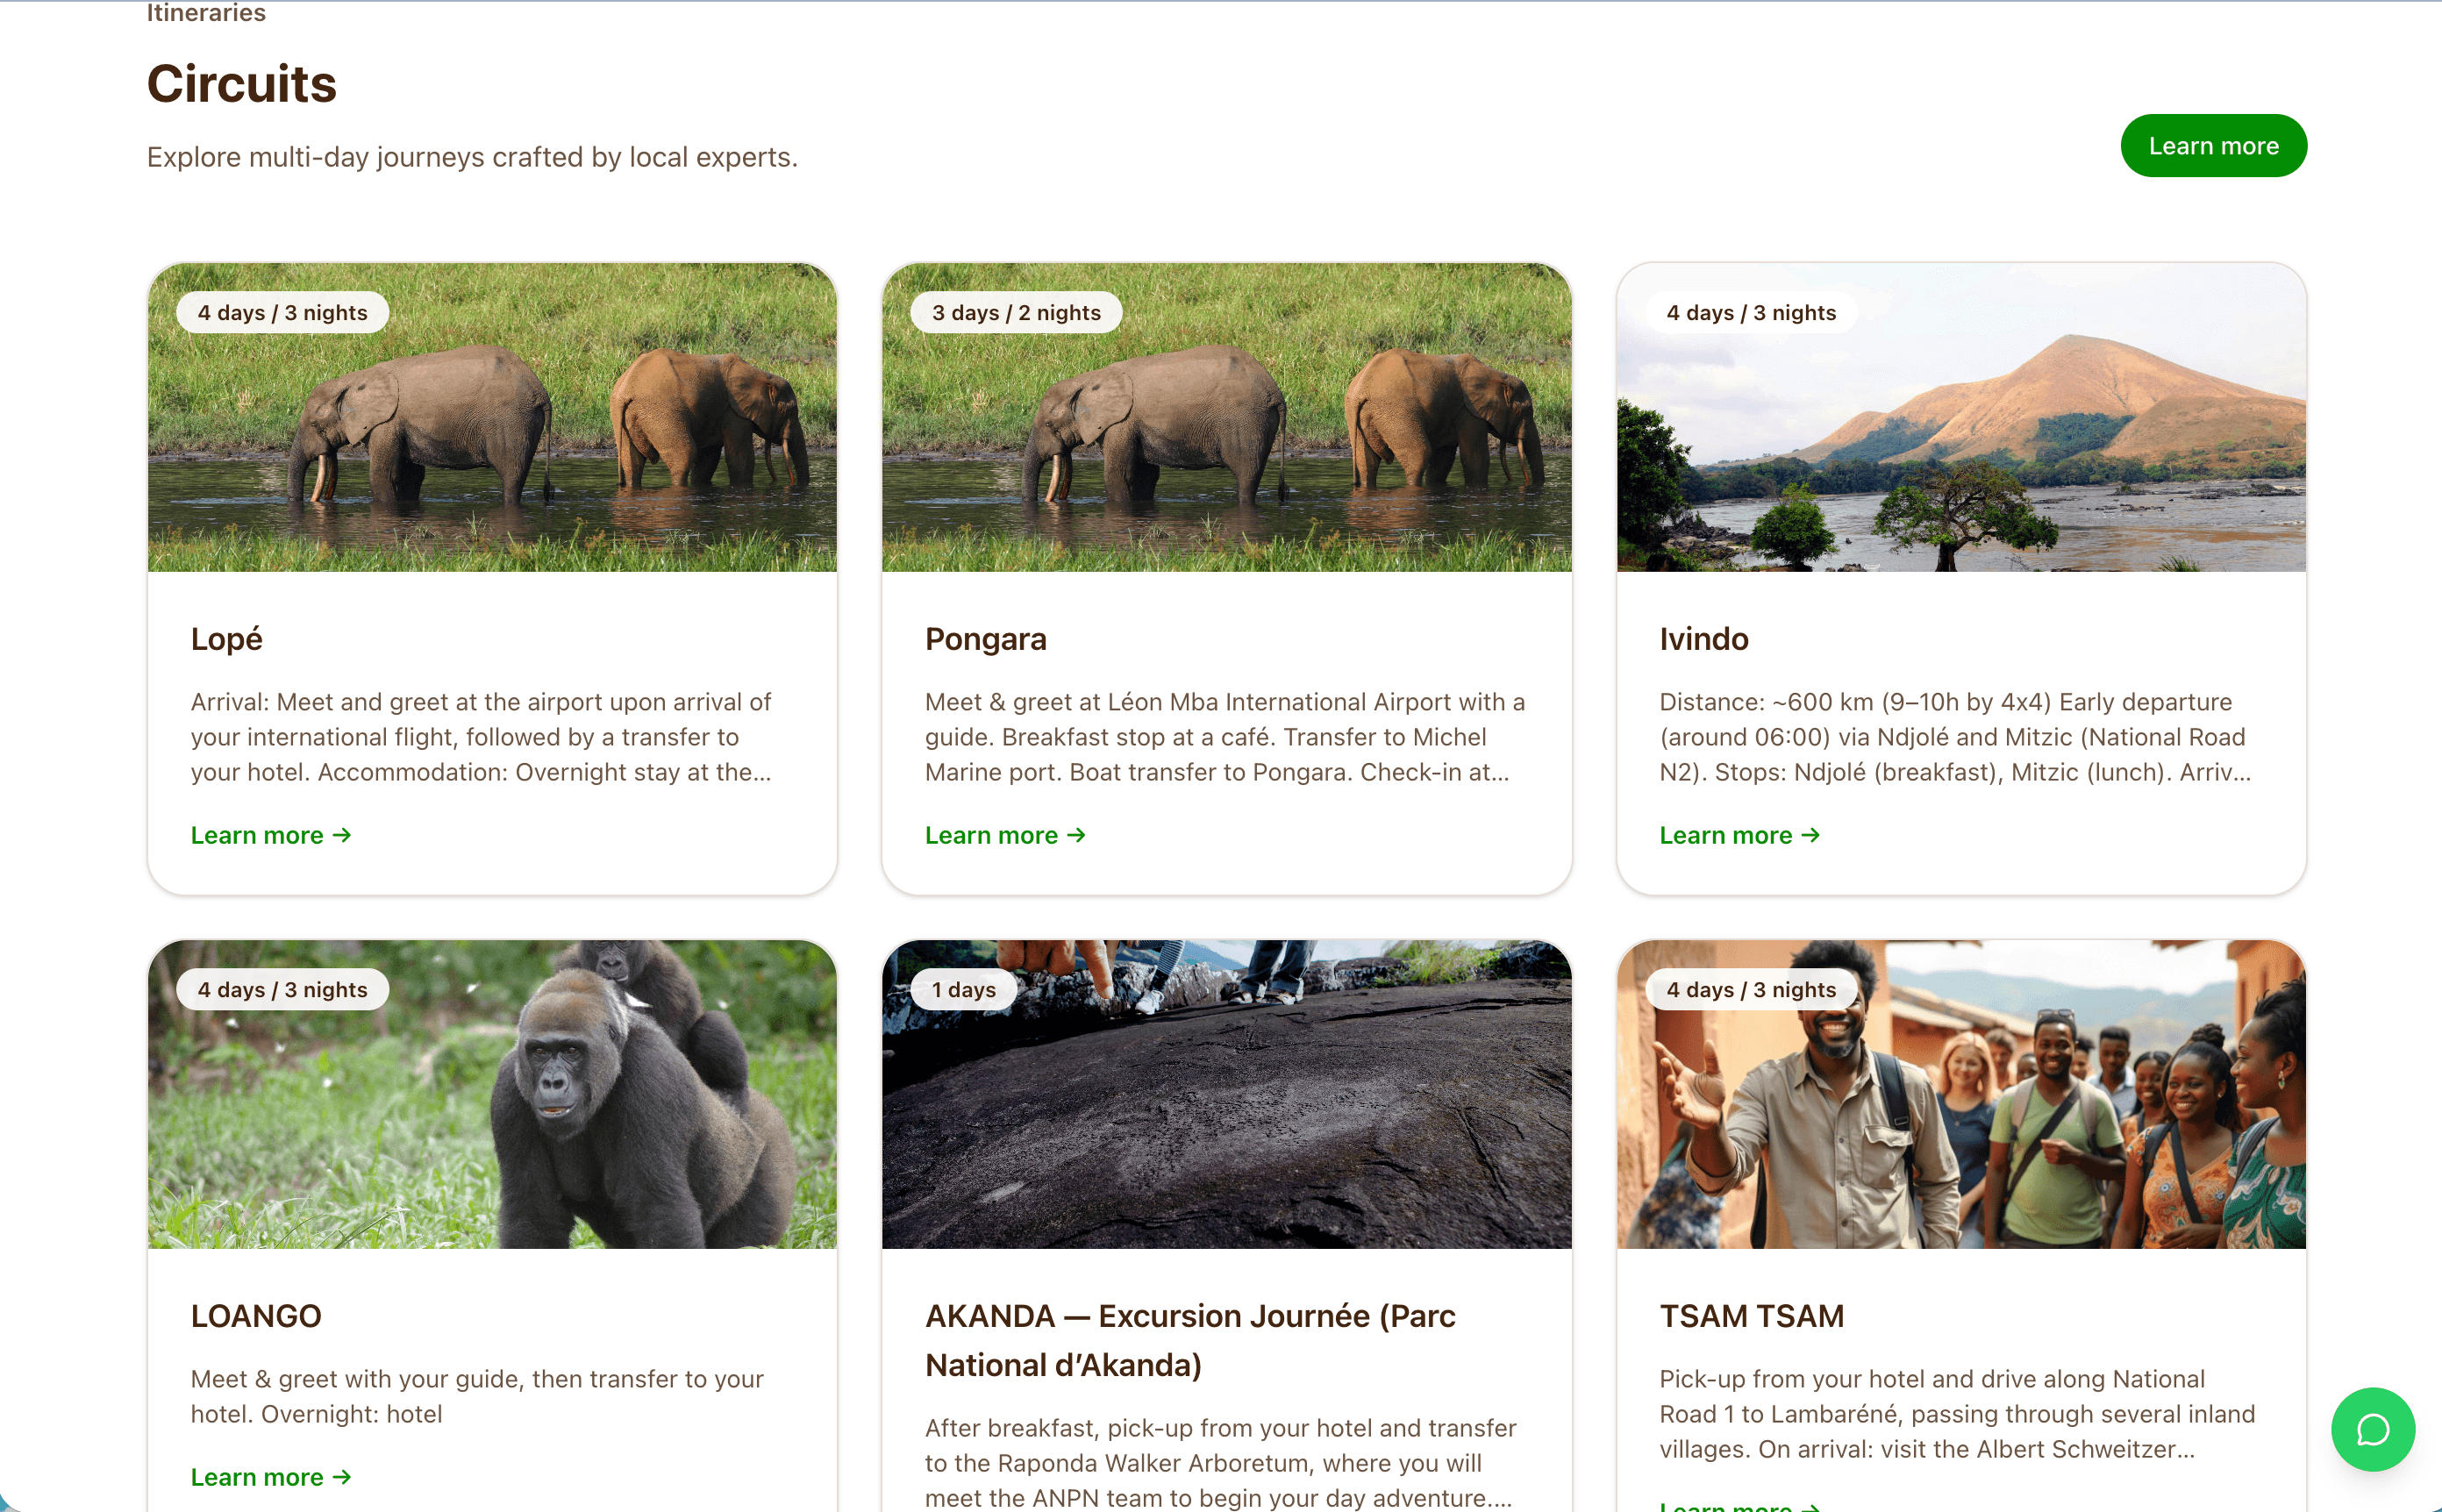Screen dimensions: 2442x1512
Task: Click the AKANDA after breakfast description
Action: point(1221,1462)
